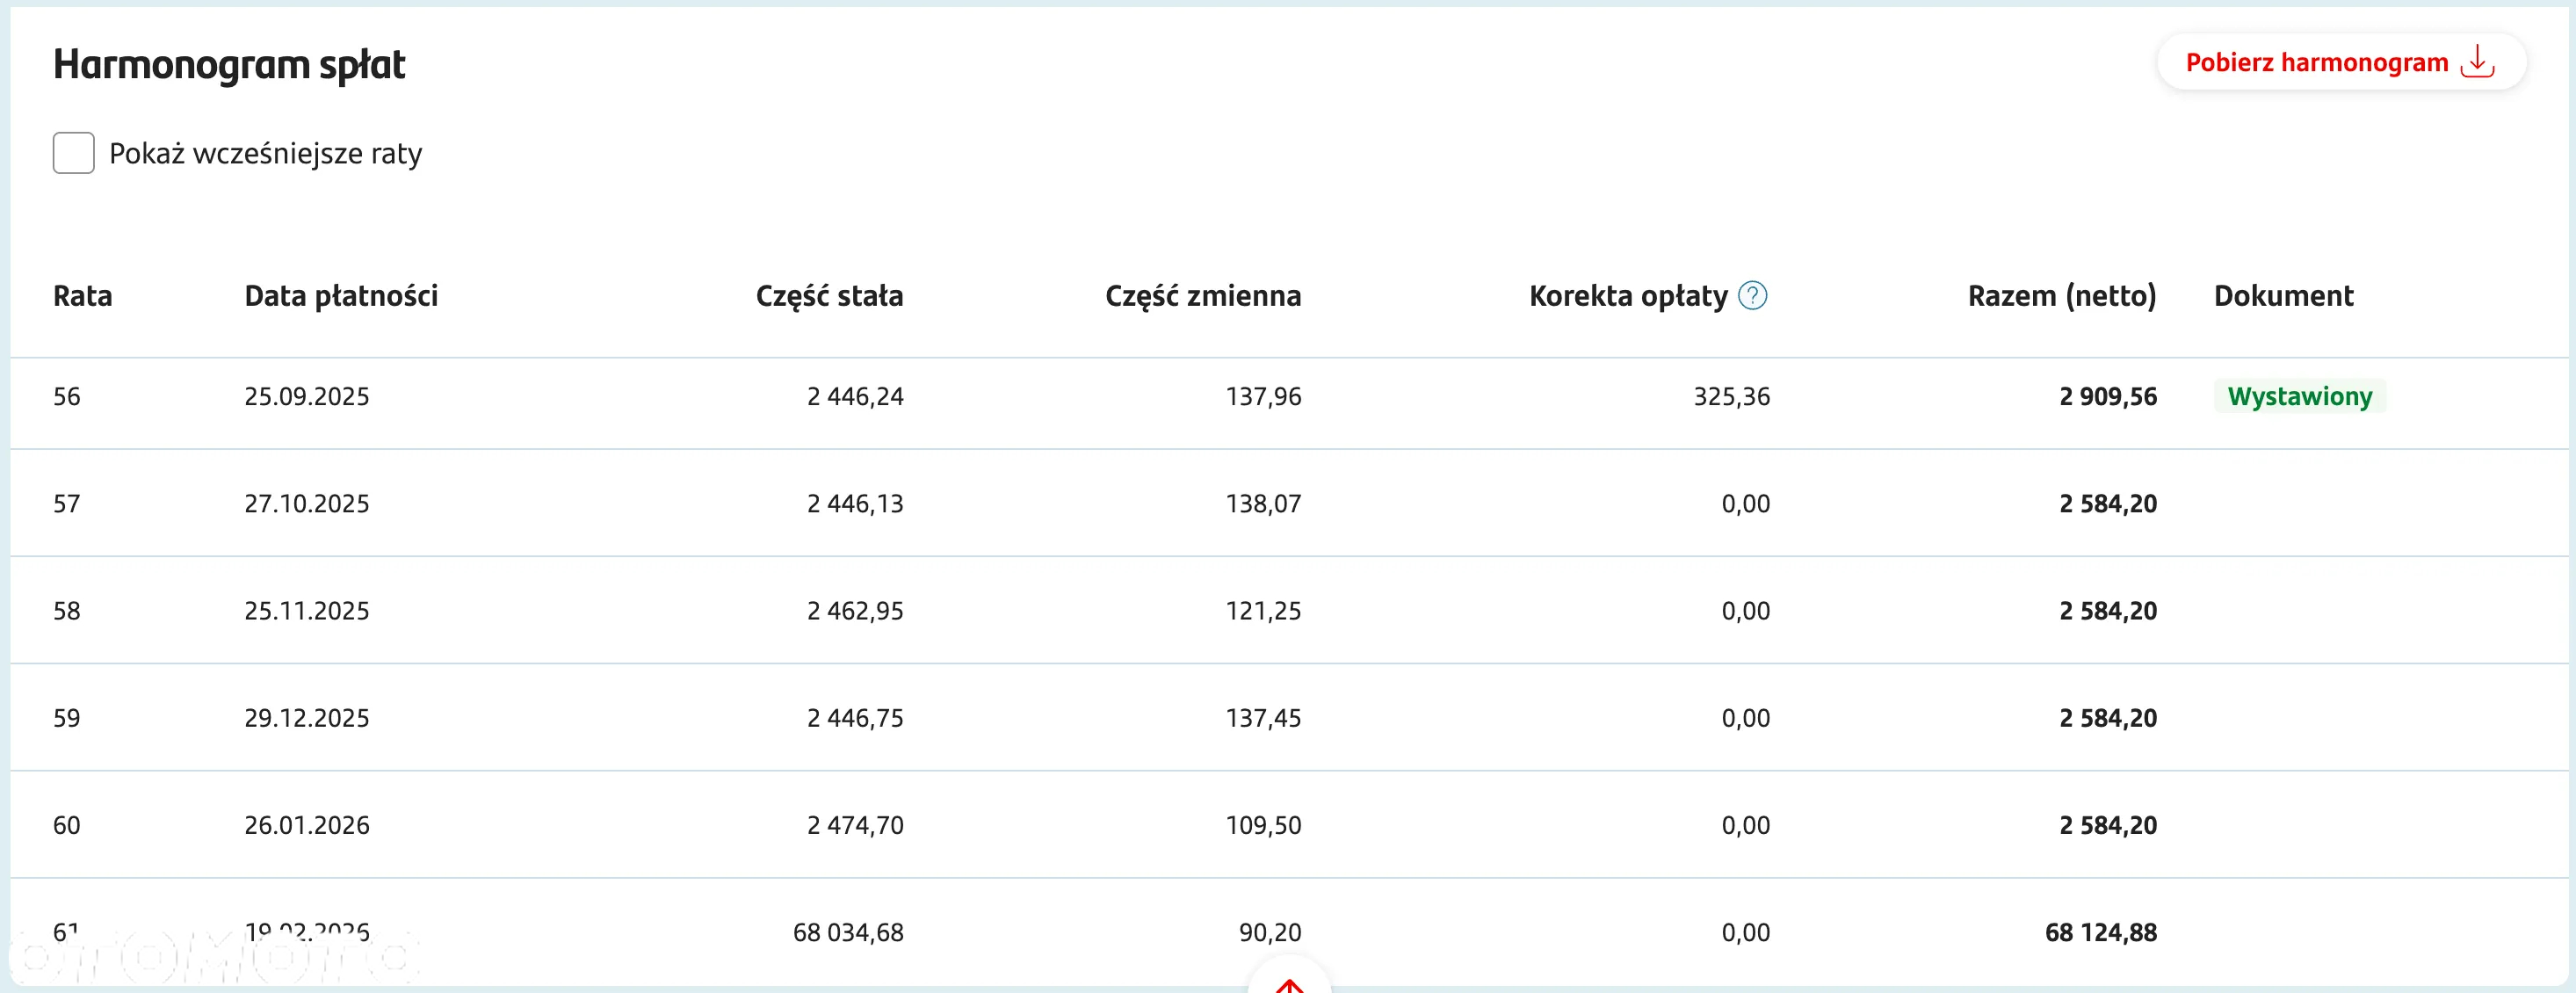Click the red up arrow at bottom
This screenshot has width=2576, height=993.
[1290, 985]
